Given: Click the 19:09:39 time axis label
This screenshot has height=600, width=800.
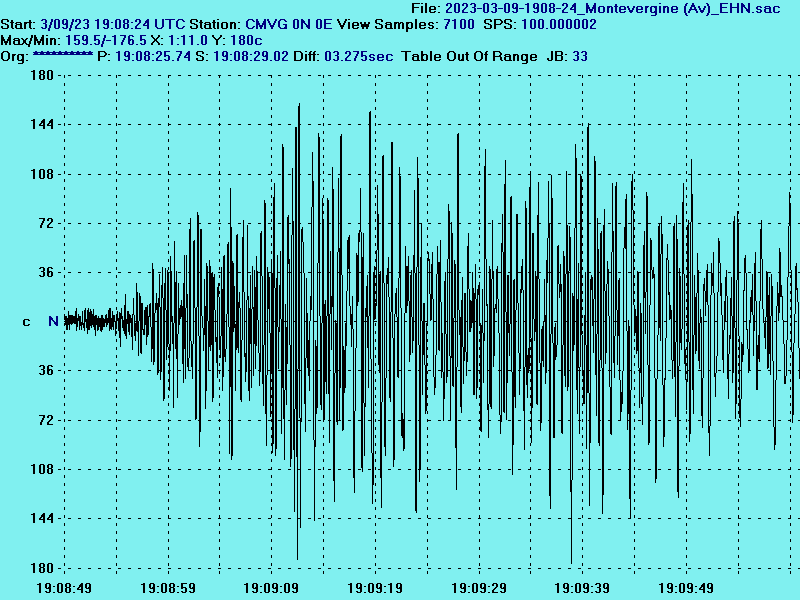Looking at the screenshot, I should coord(582,588).
